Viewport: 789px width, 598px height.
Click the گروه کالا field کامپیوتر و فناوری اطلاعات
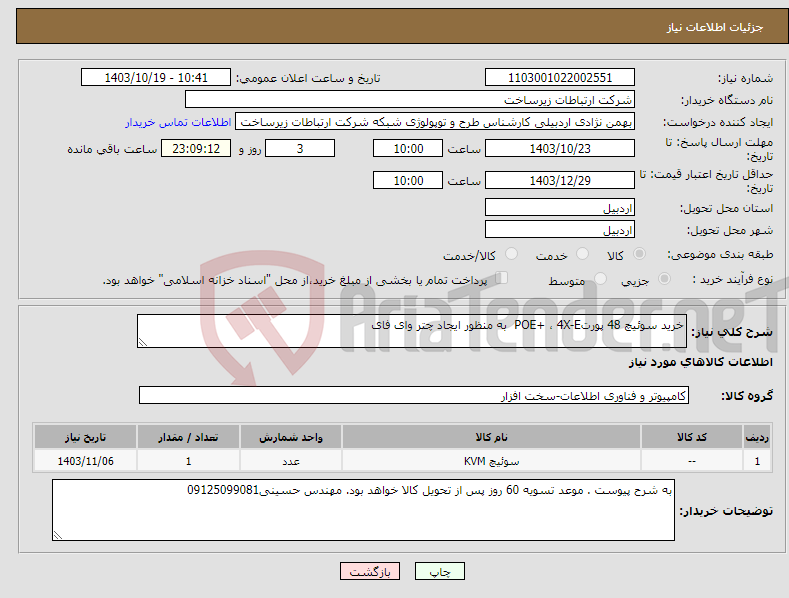pyautogui.click(x=414, y=396)
